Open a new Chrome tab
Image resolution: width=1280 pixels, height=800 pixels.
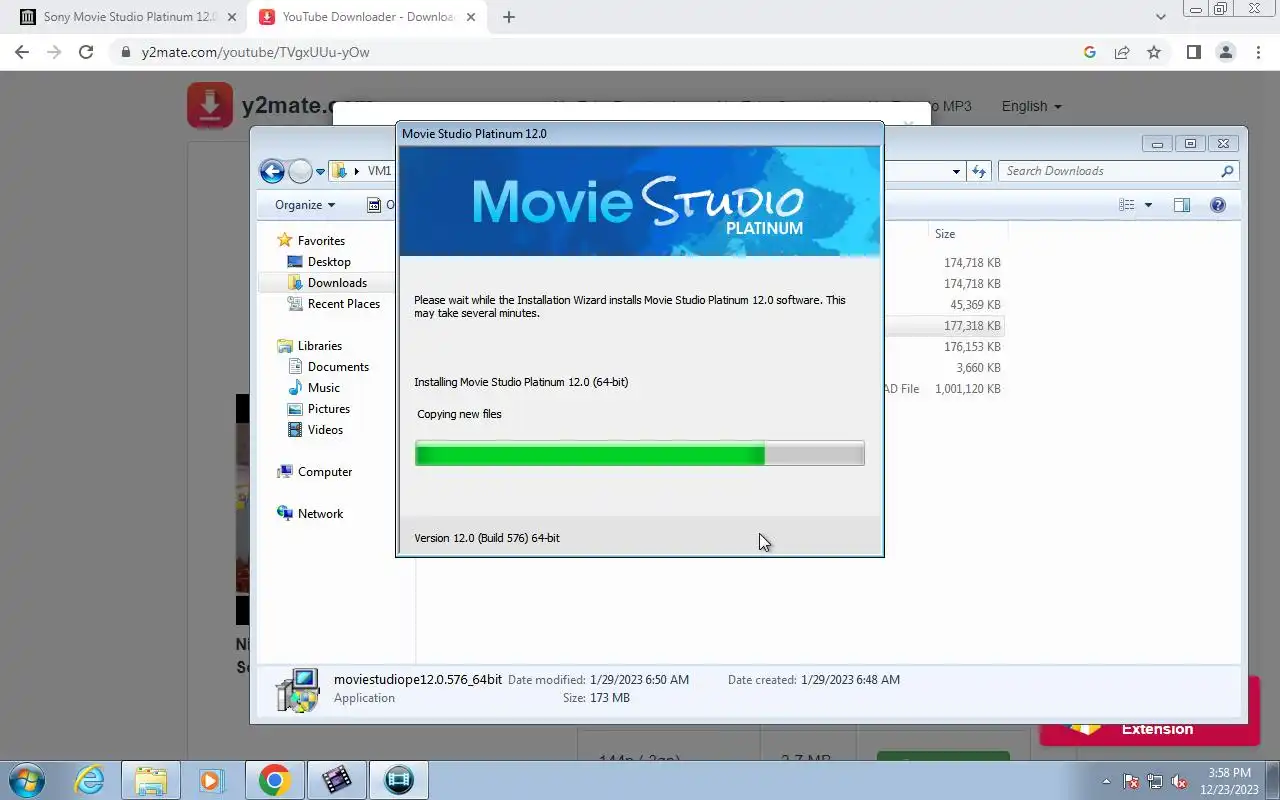tap(509, 17)
